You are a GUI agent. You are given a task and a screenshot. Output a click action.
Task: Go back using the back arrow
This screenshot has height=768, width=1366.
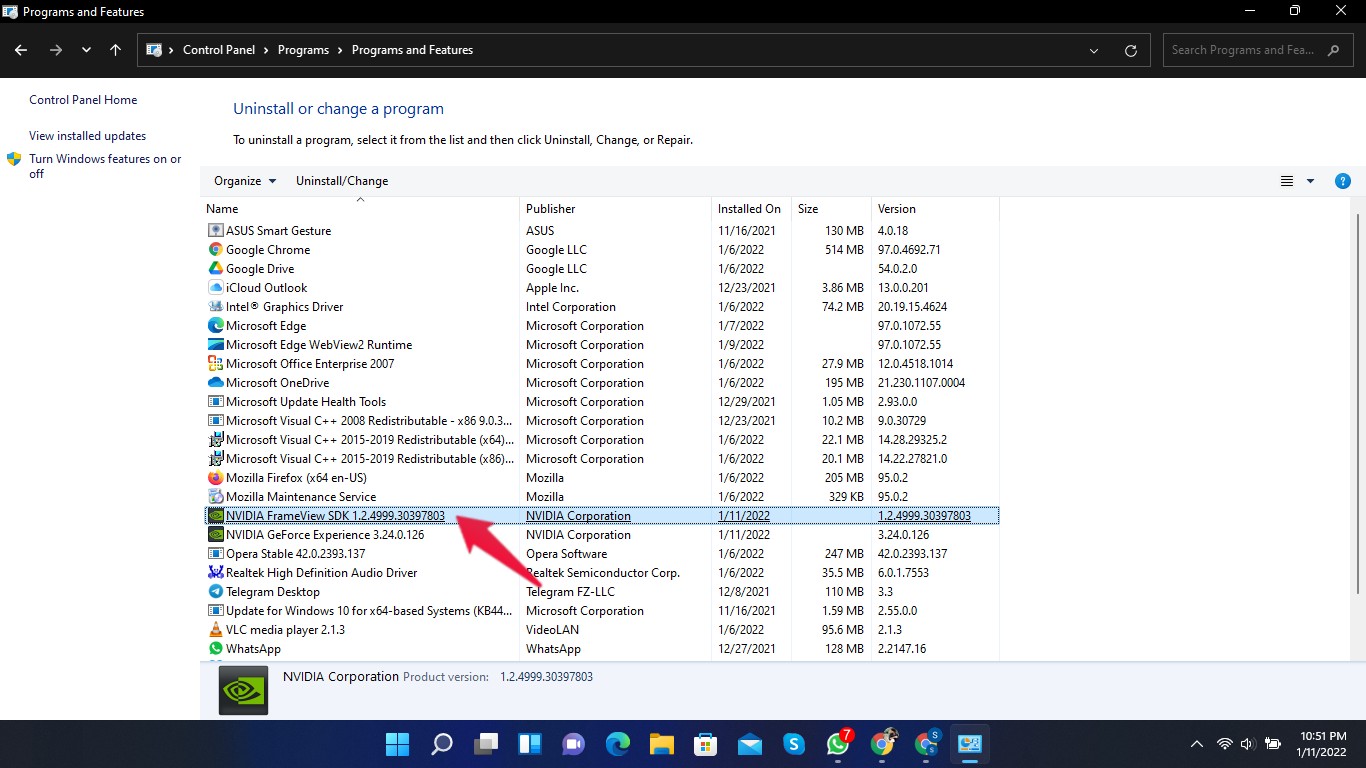[x=21, y=50]
